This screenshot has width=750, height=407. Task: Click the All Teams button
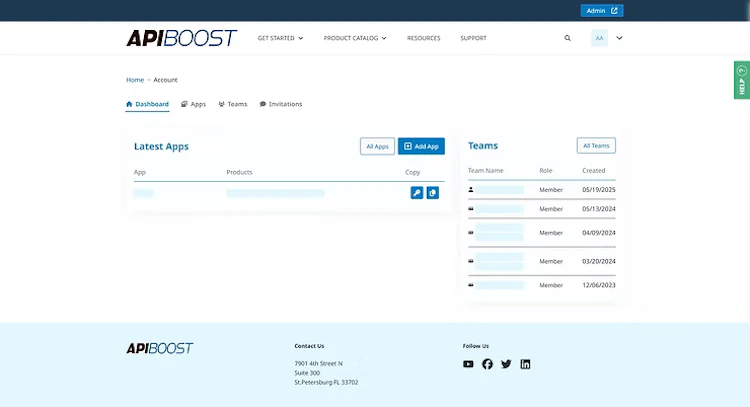coord(596,145)
